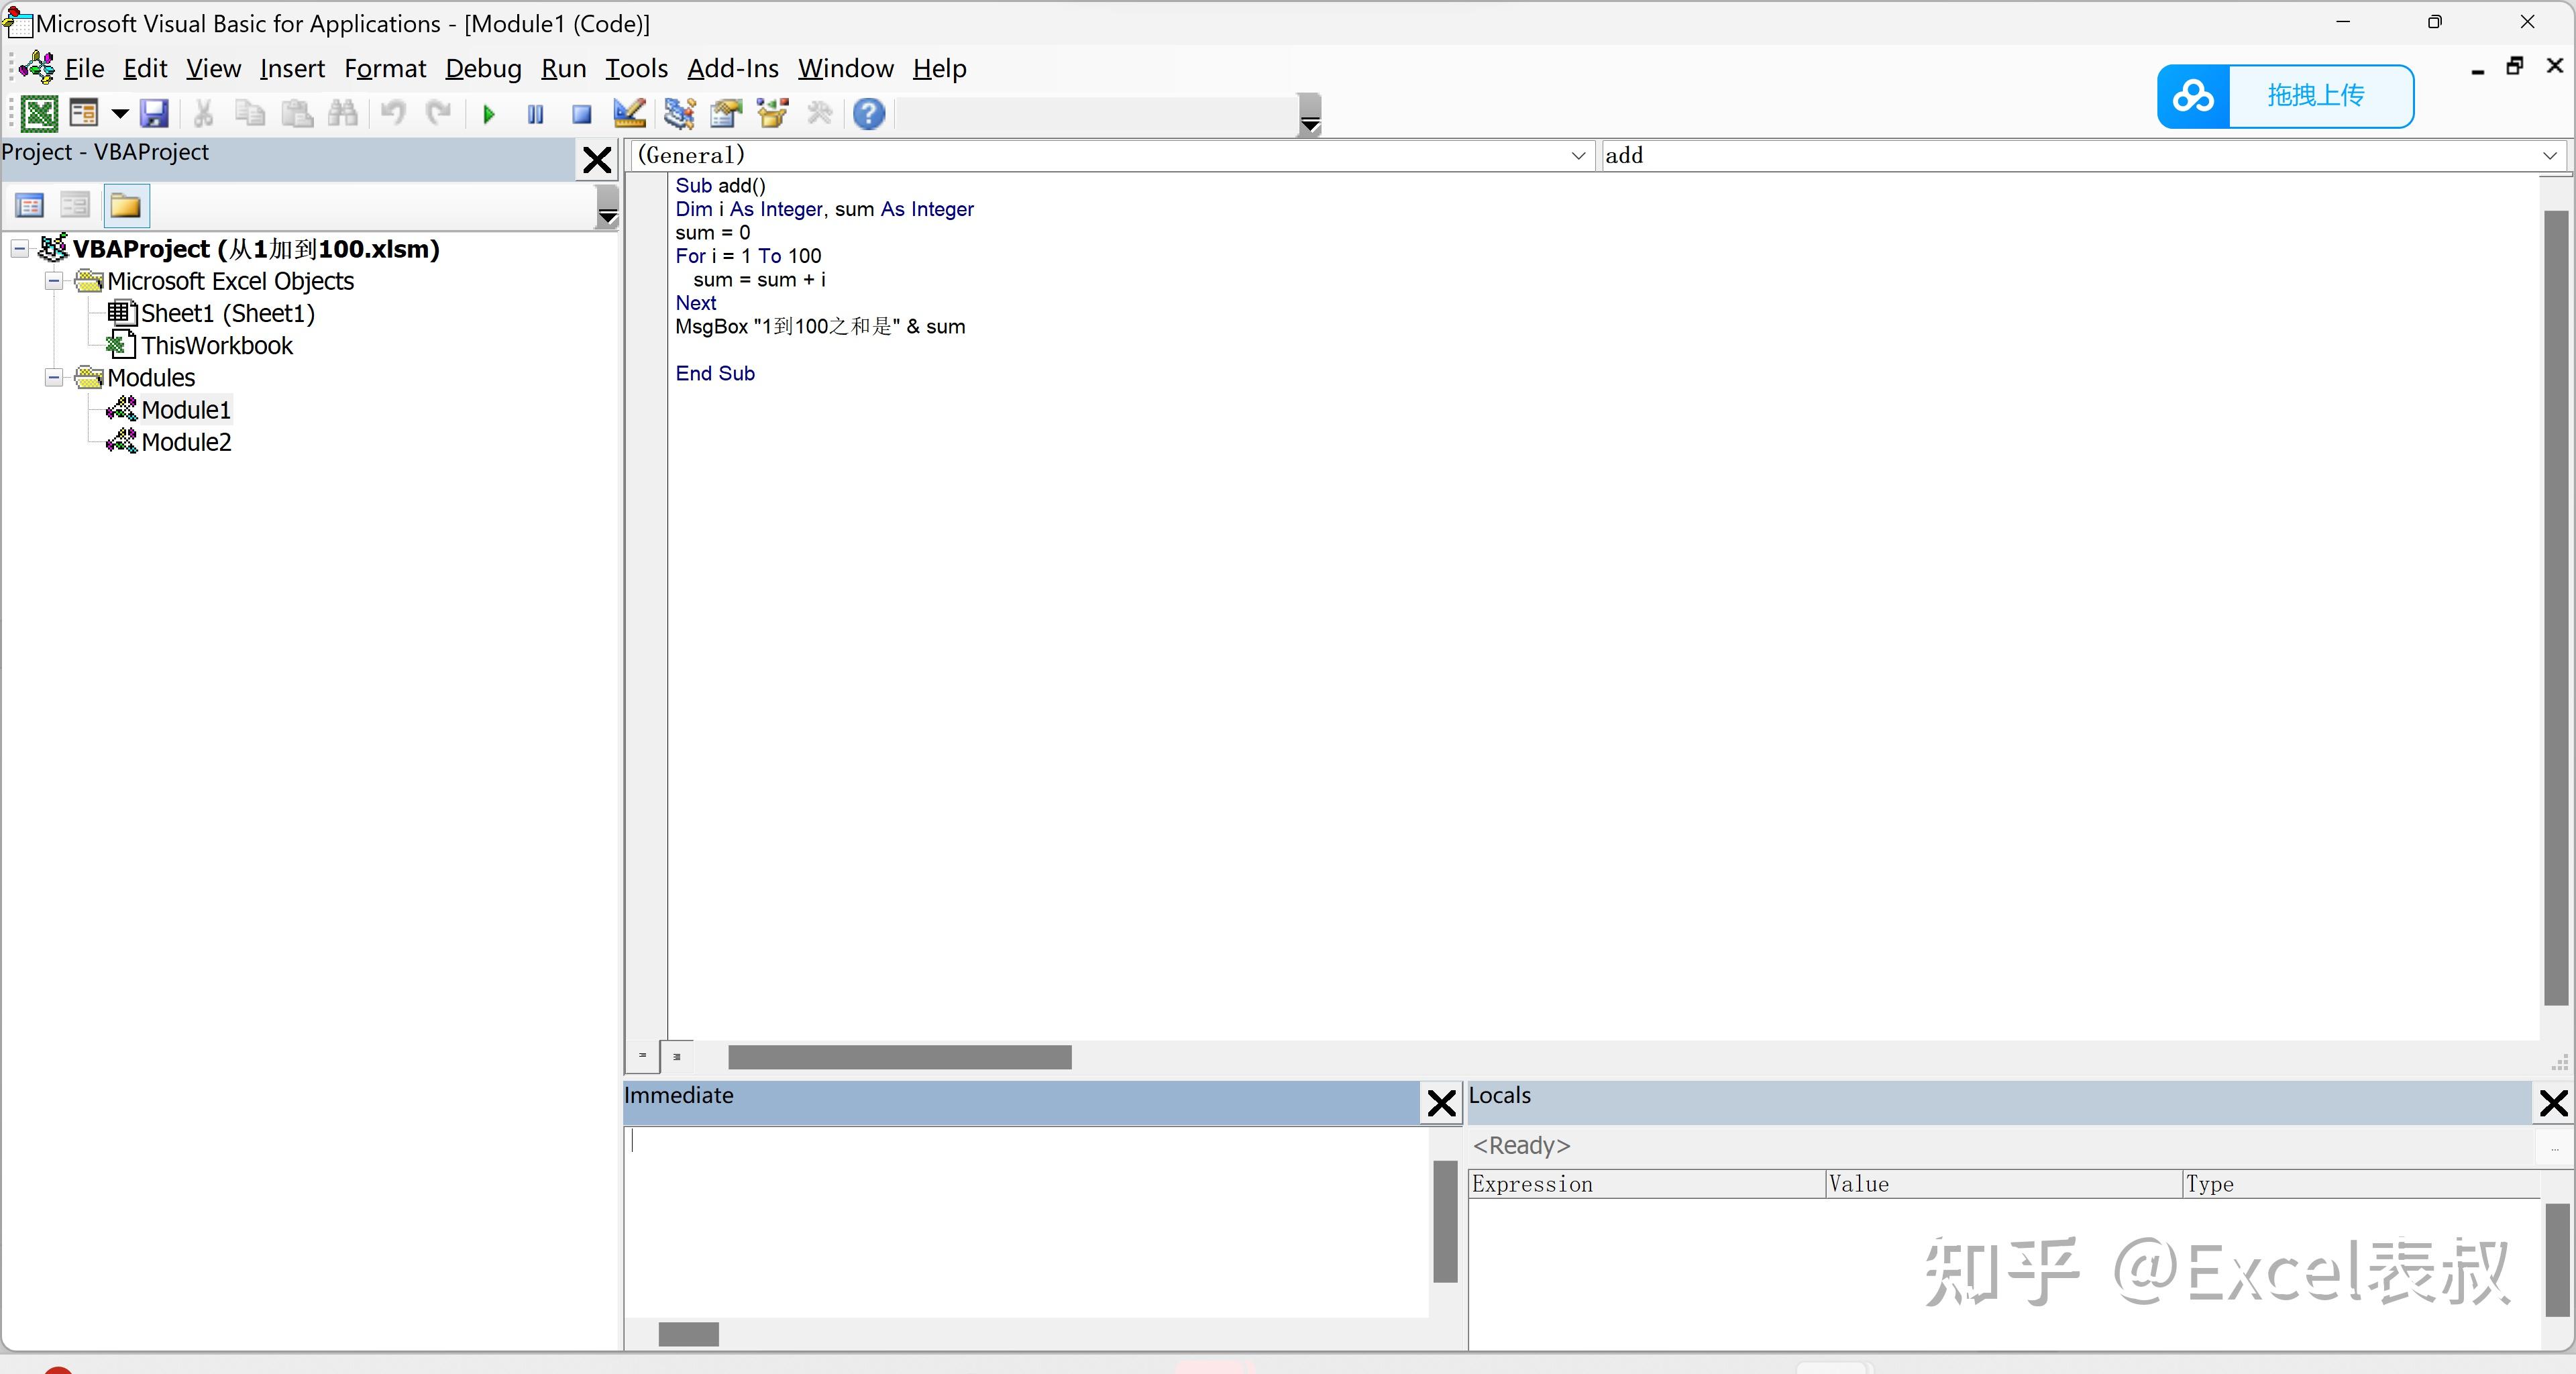Select Module2 in project tree

[186, 442]
